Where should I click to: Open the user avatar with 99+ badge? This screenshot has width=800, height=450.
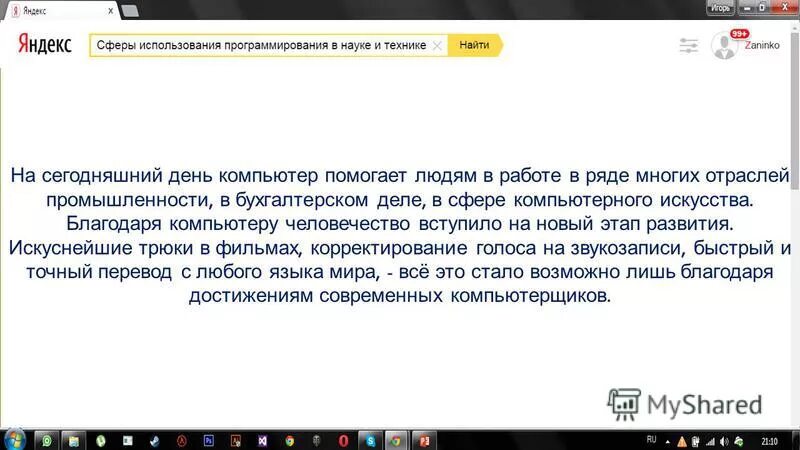[x=725, y=45]
